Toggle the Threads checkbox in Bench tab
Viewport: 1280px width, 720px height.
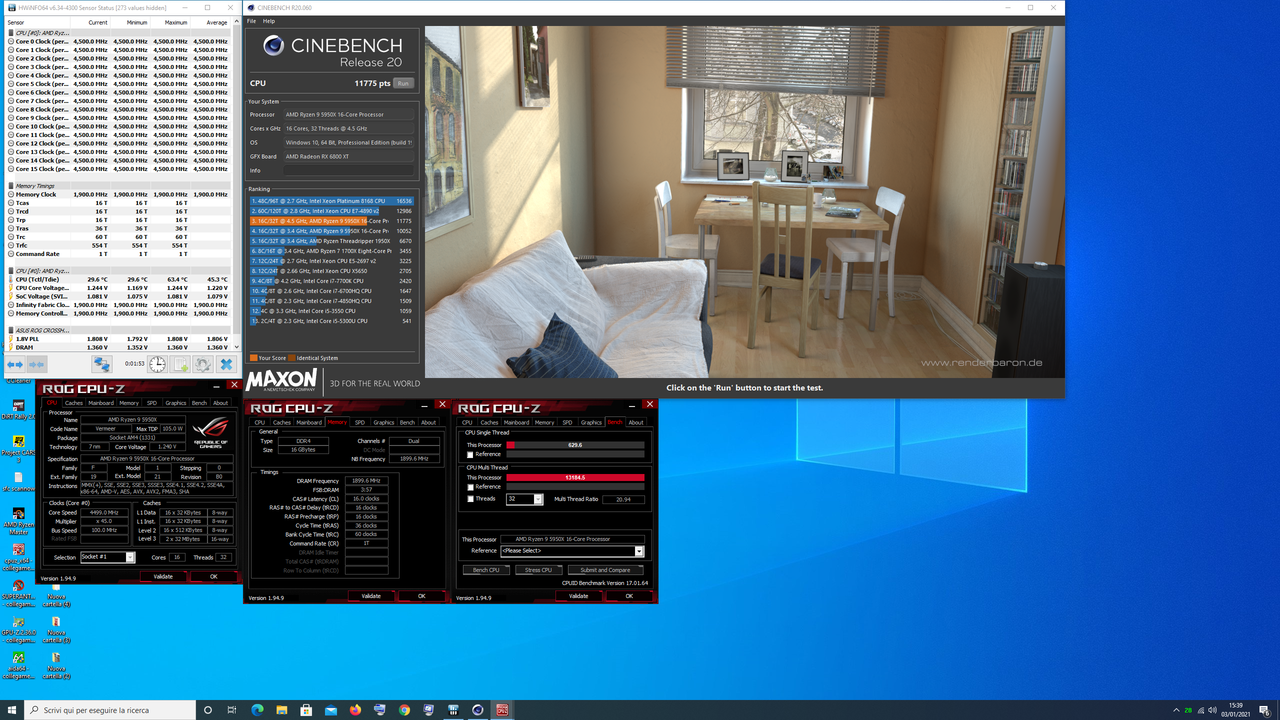(470, 499)
